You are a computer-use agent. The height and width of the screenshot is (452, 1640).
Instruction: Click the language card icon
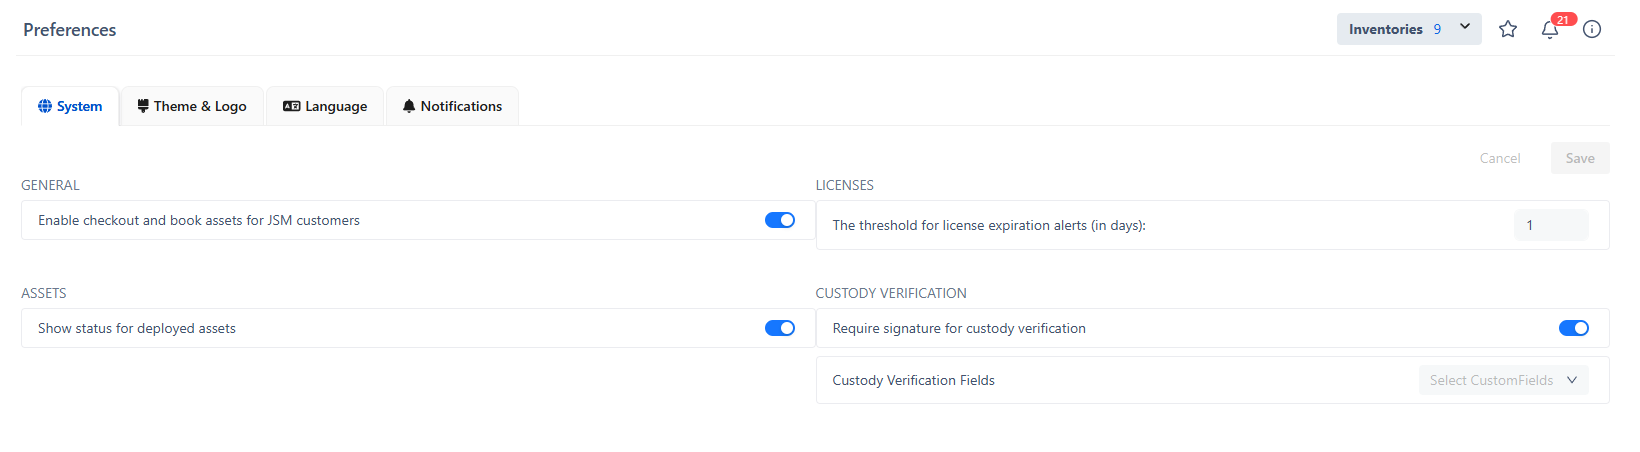point(292,106)
